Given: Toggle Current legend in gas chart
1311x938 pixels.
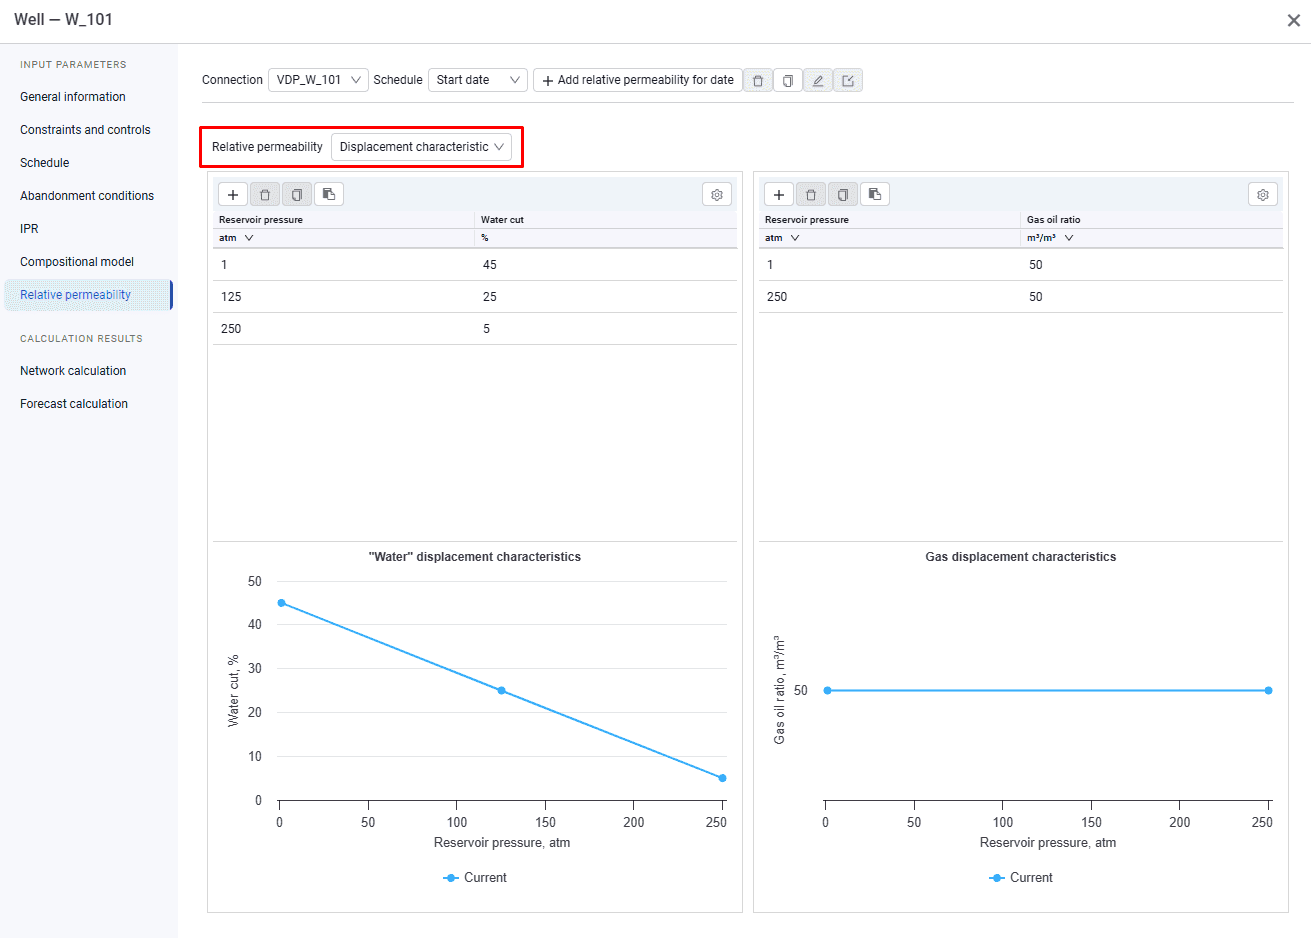Looking at the screenshot, I should pyautogui.click(x=1021, y=878).
